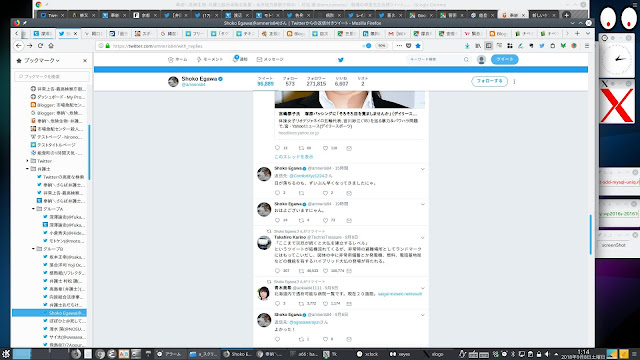This screenshot has width=640, height=360.
Task: Toggle the bookmarks sidebar button in toolbar
Action: 489,46
